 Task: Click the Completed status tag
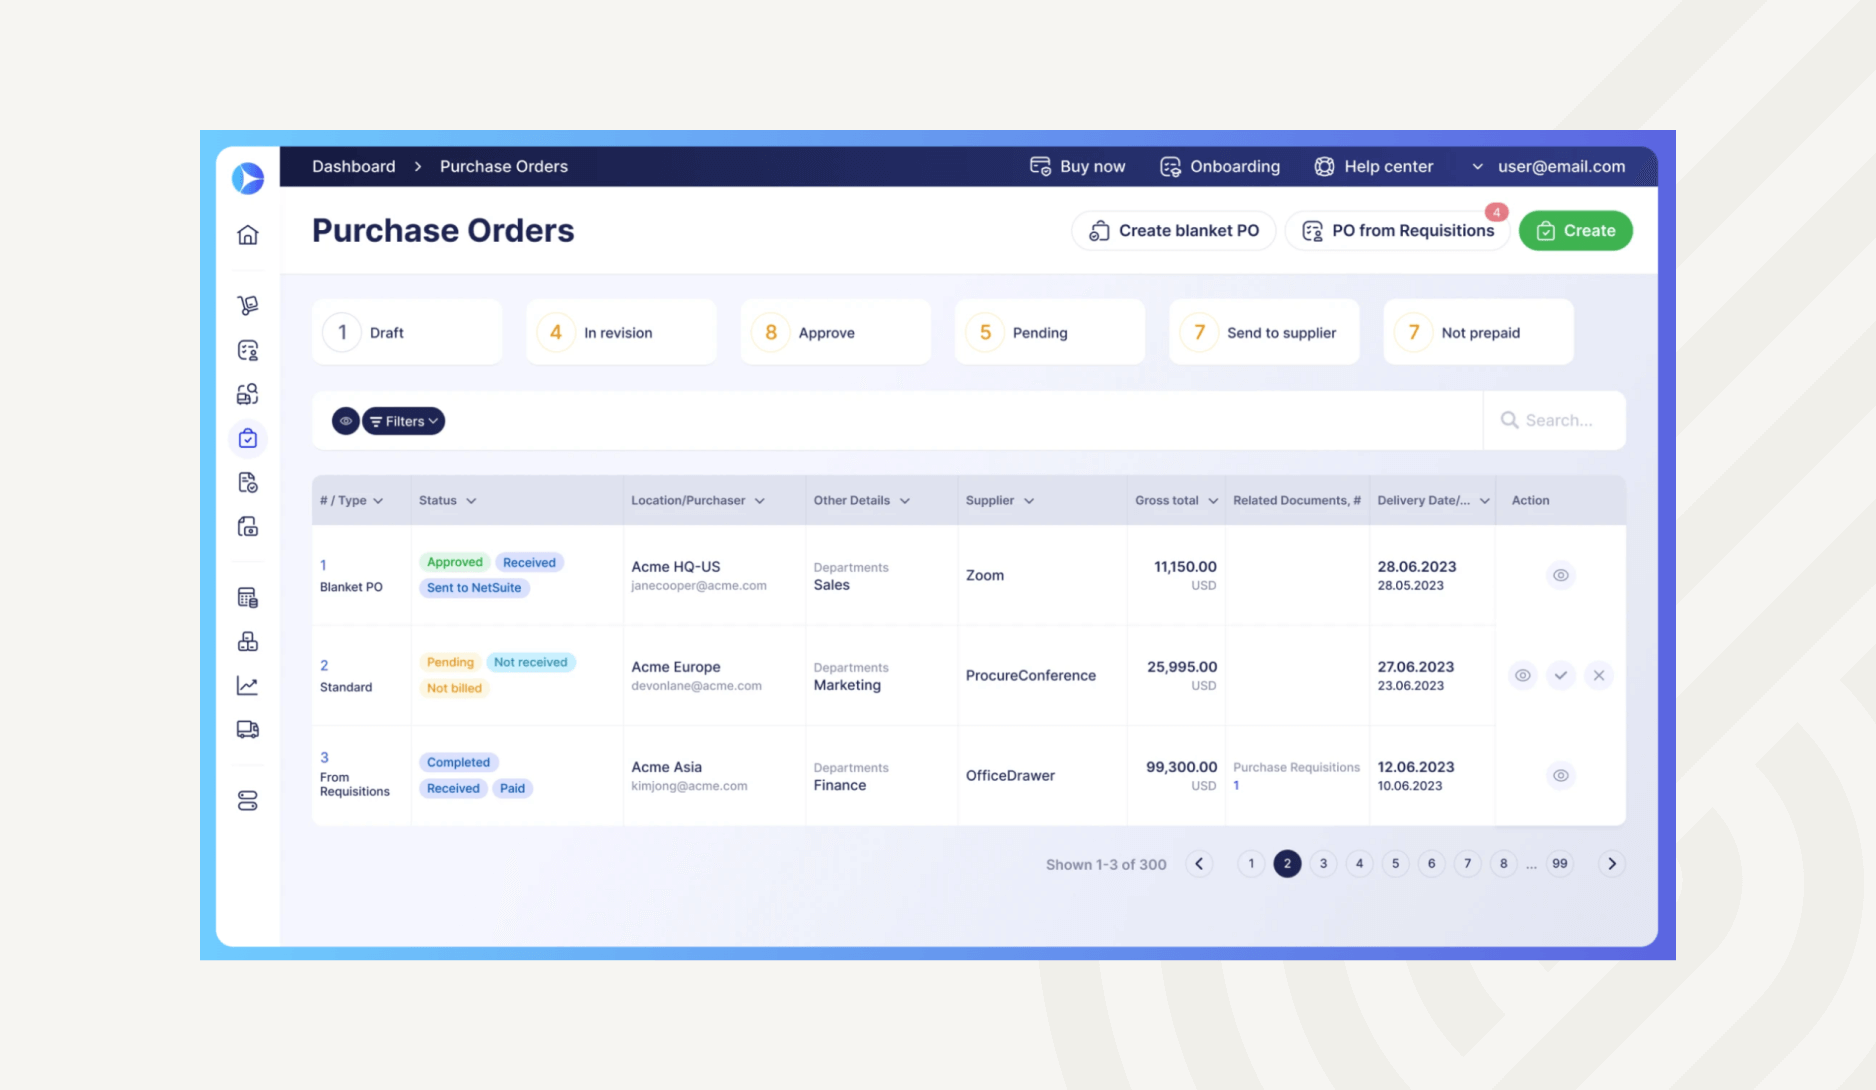pyautogui.click(x=459, y=762)
